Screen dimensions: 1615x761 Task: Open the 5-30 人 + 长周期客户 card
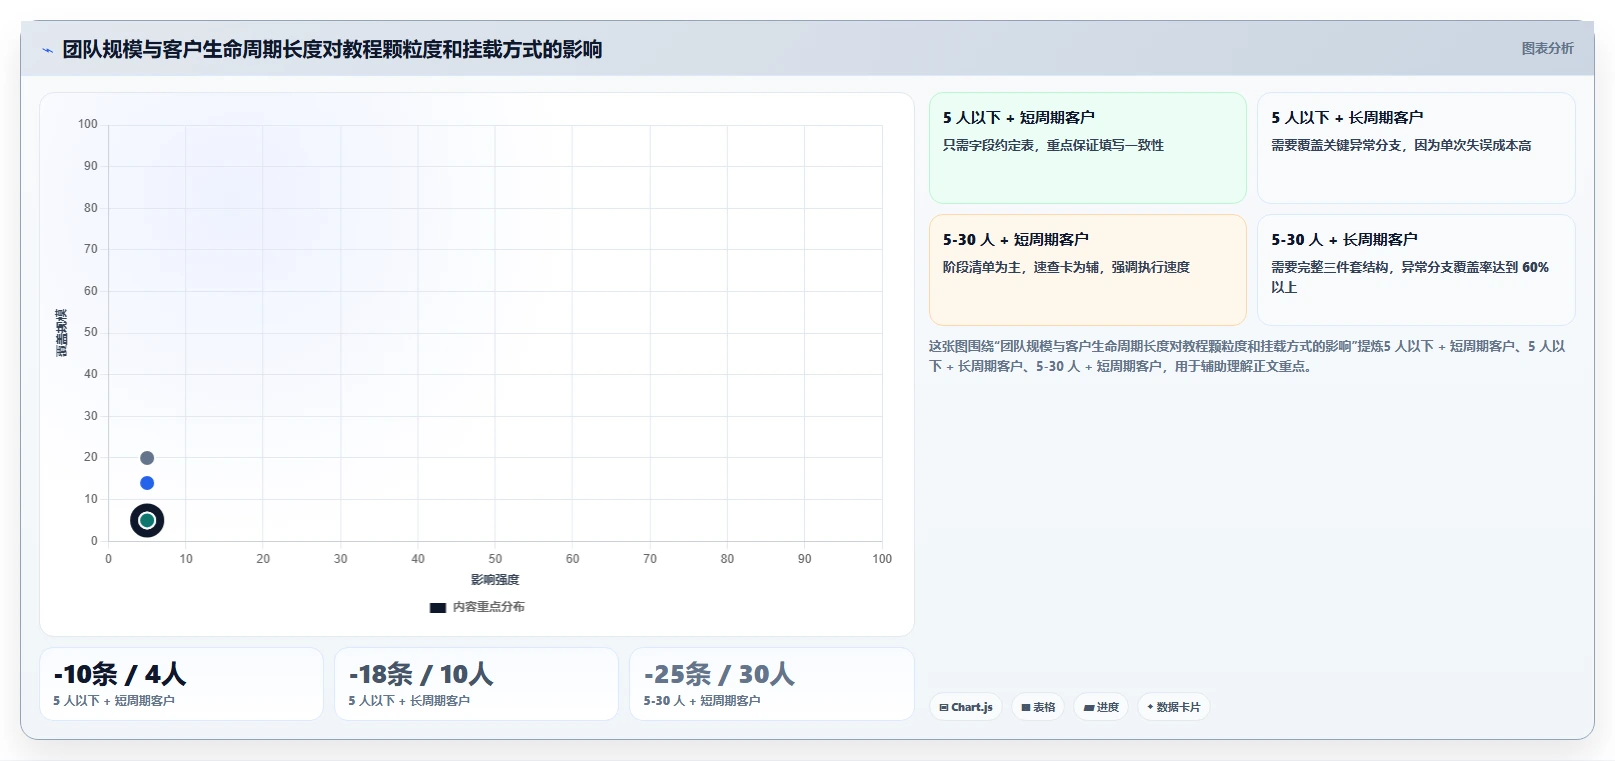(1416, 270)
